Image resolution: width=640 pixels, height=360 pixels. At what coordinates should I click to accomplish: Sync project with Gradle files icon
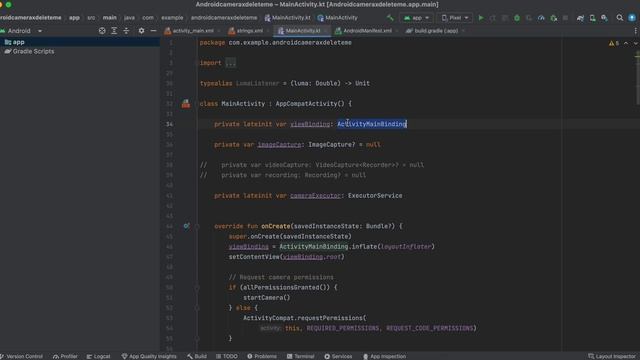click(580, 18)
